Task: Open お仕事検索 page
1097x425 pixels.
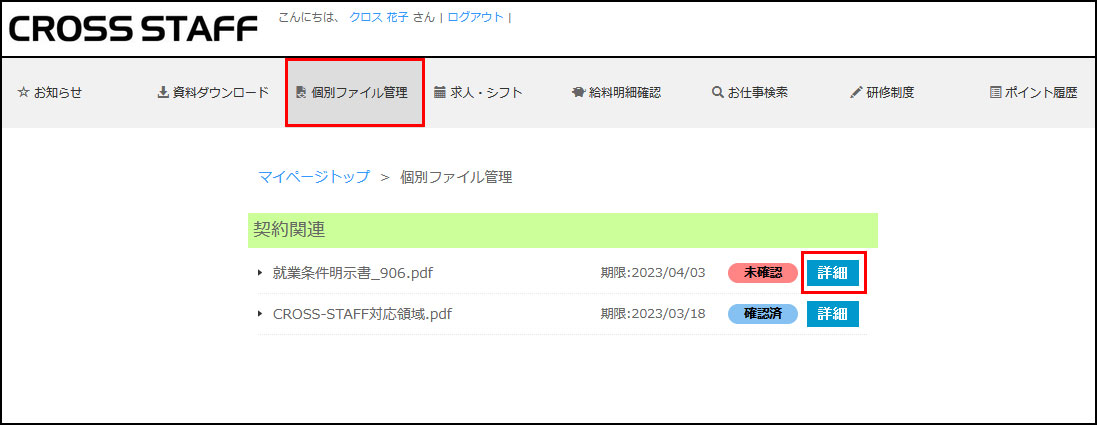Action: [750, 92]
